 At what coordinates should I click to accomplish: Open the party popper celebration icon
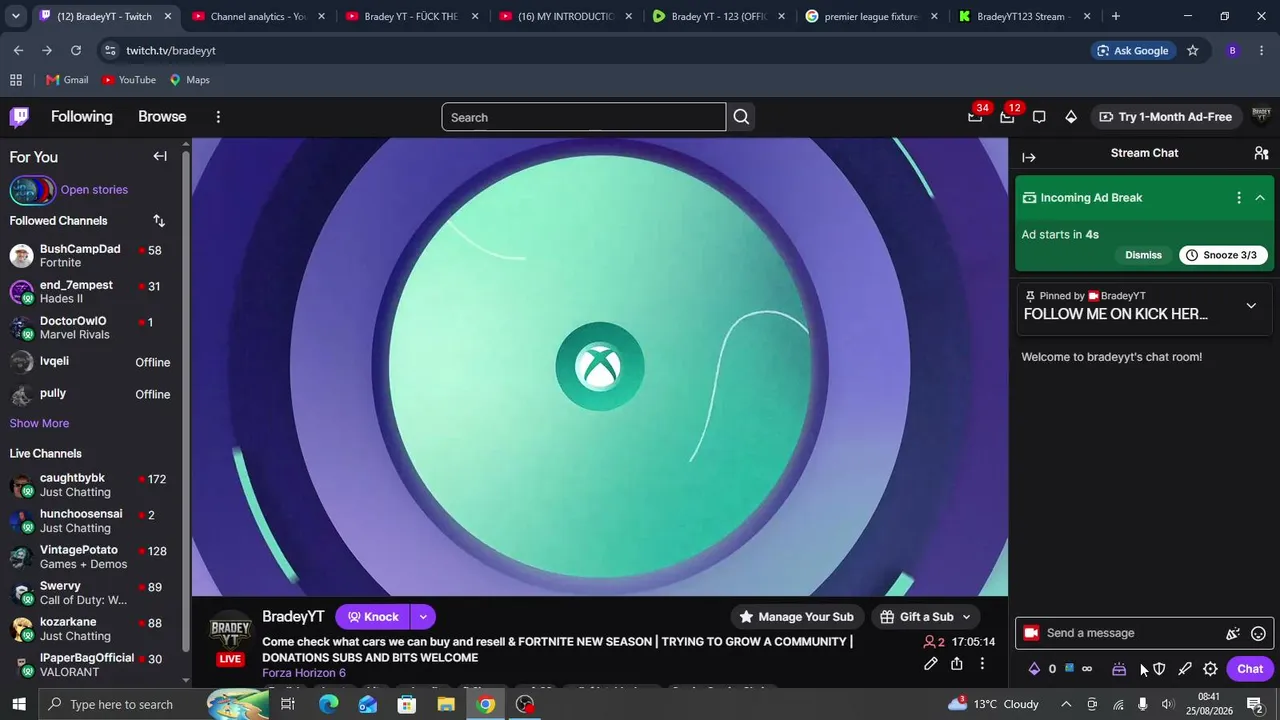(1233, 633)
